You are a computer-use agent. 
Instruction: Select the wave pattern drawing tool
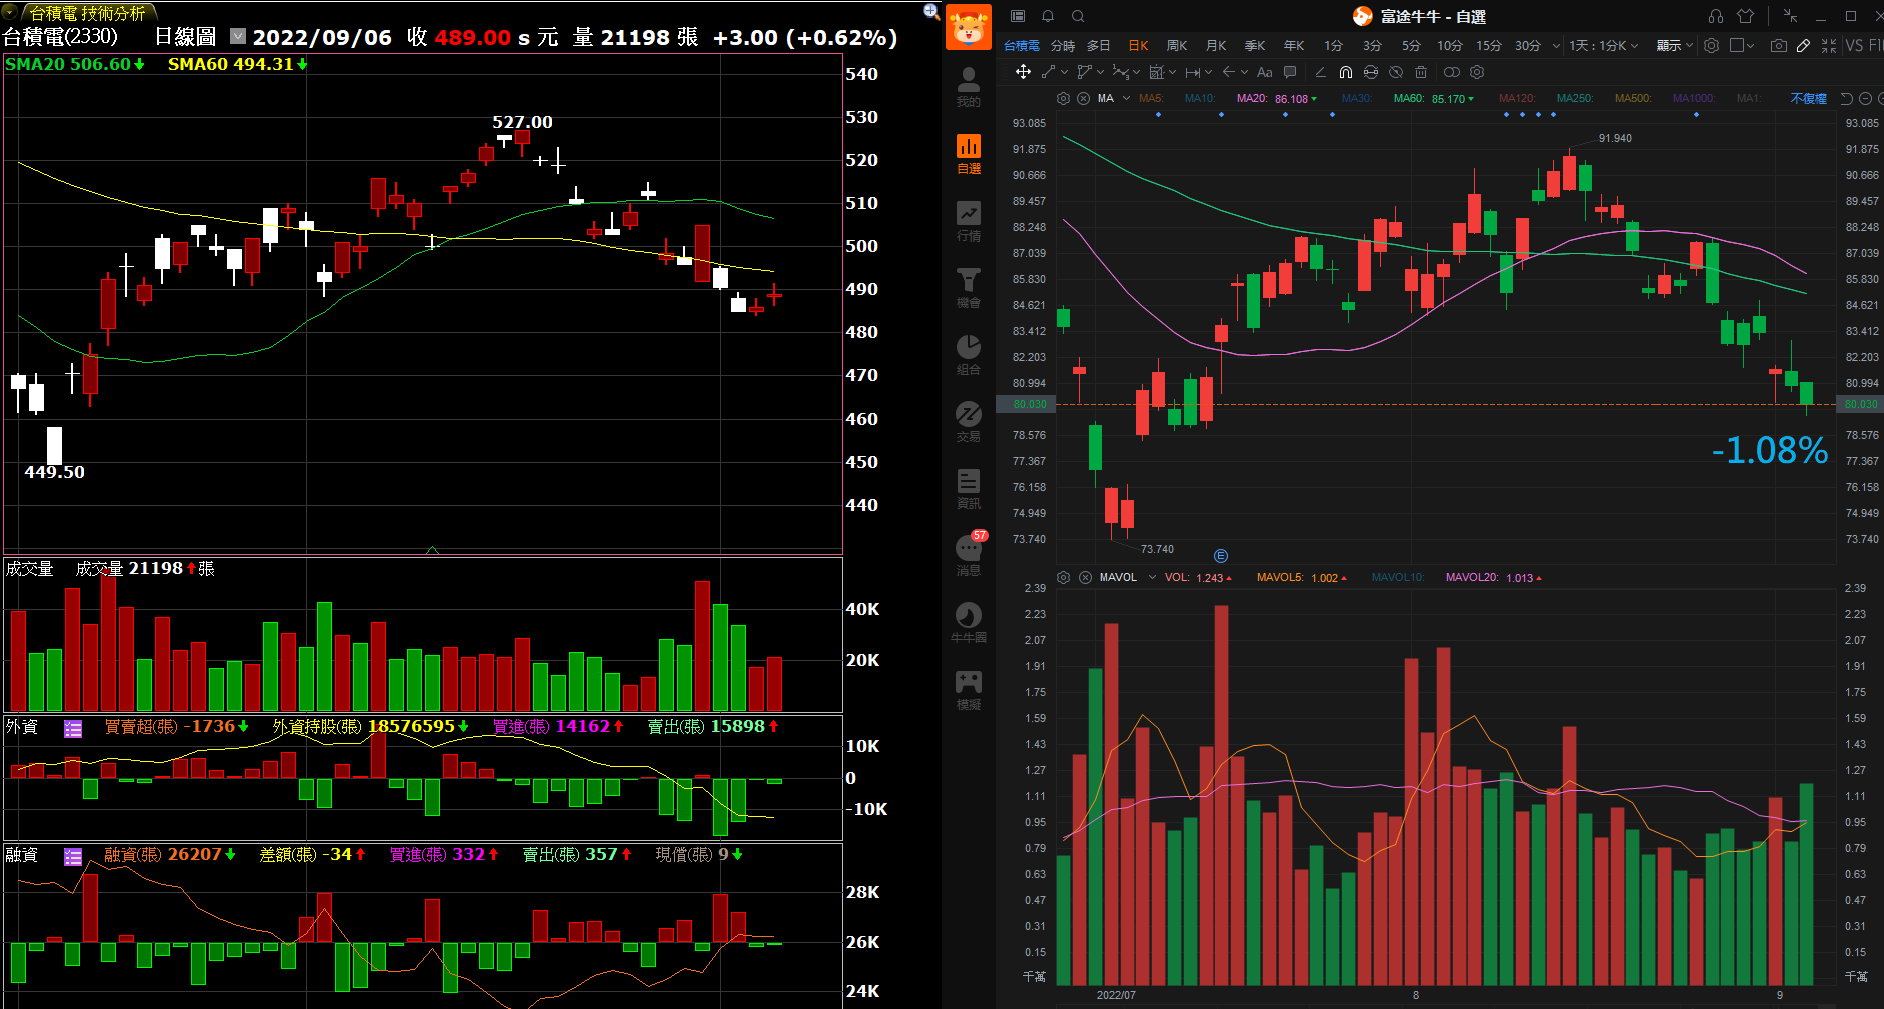point(1120,72)
